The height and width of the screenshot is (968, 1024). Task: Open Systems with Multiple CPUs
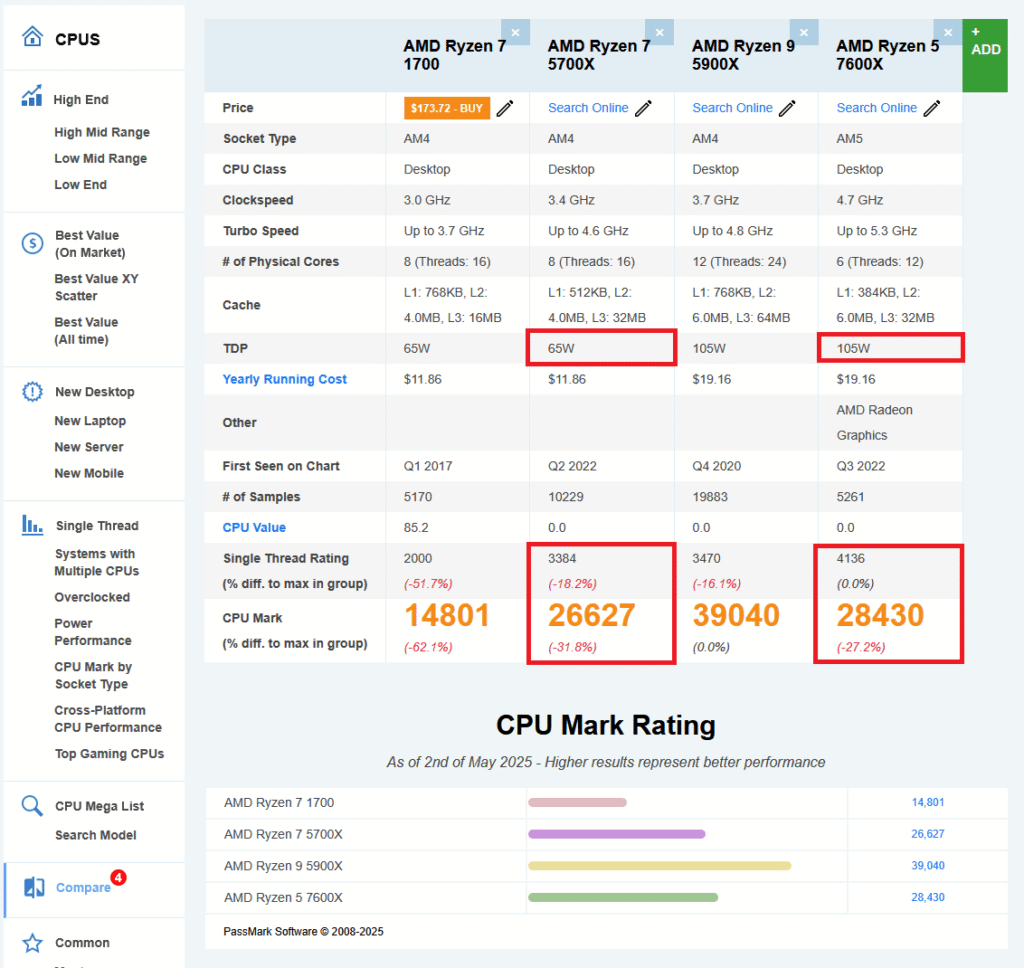(x=97, y=562)
